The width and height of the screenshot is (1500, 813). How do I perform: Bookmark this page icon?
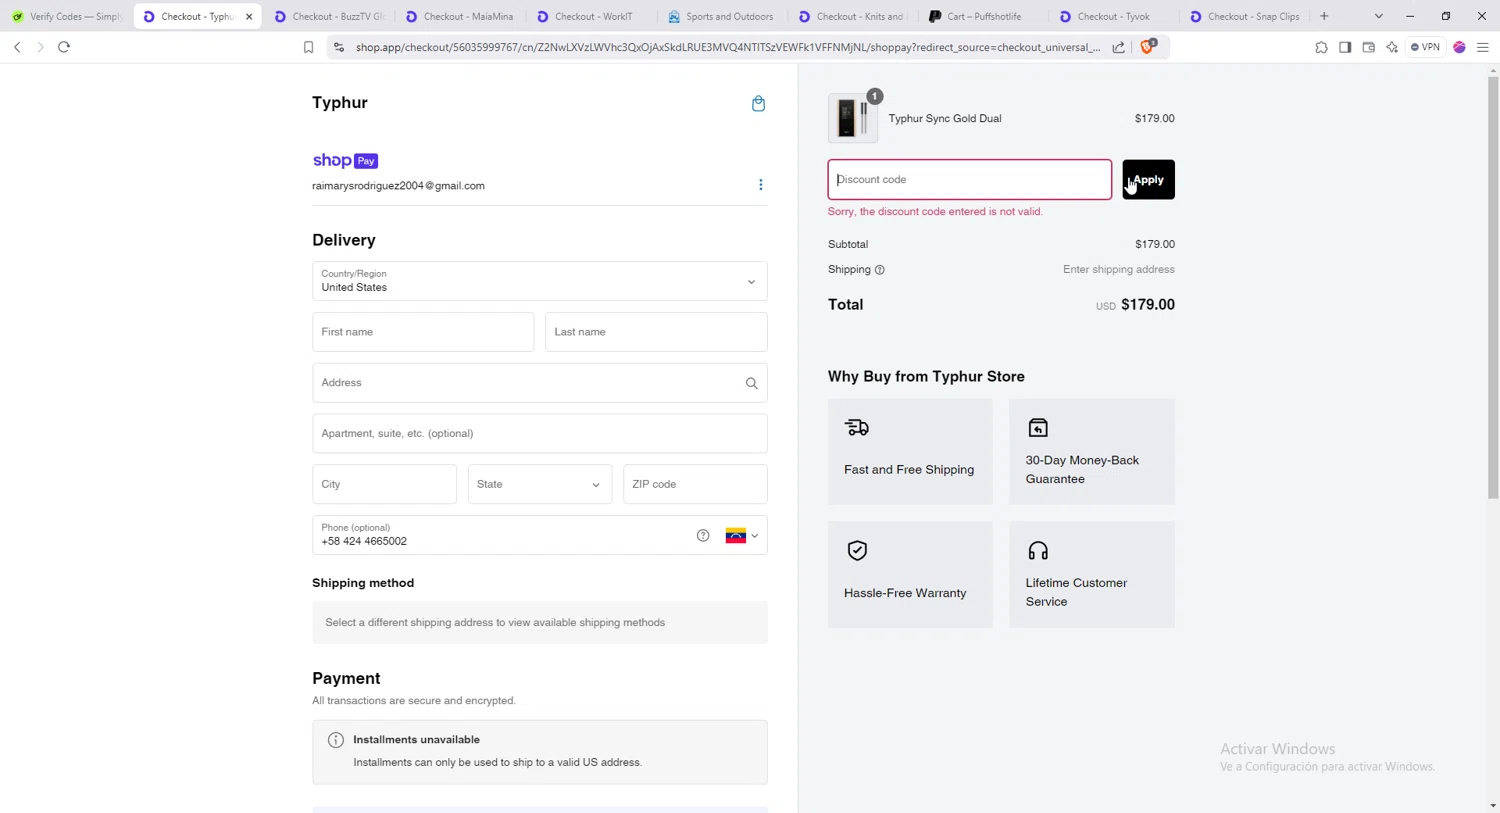[308, 47]
